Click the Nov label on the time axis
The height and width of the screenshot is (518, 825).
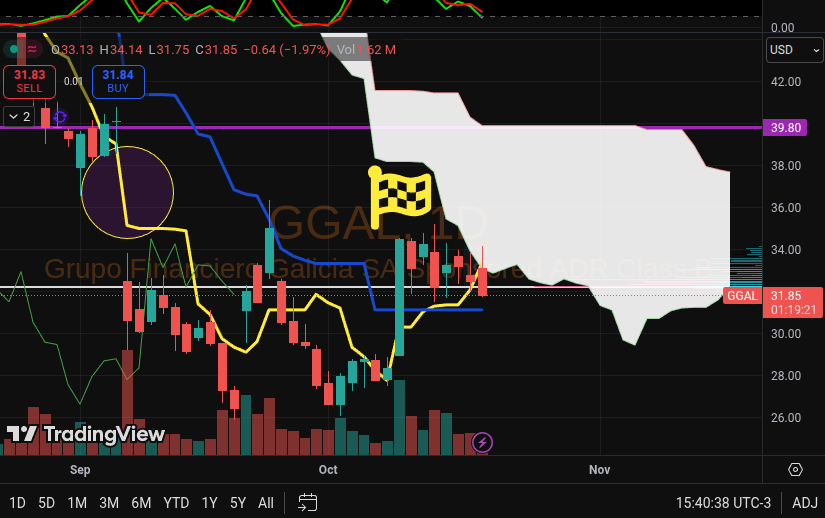point(599,470)
